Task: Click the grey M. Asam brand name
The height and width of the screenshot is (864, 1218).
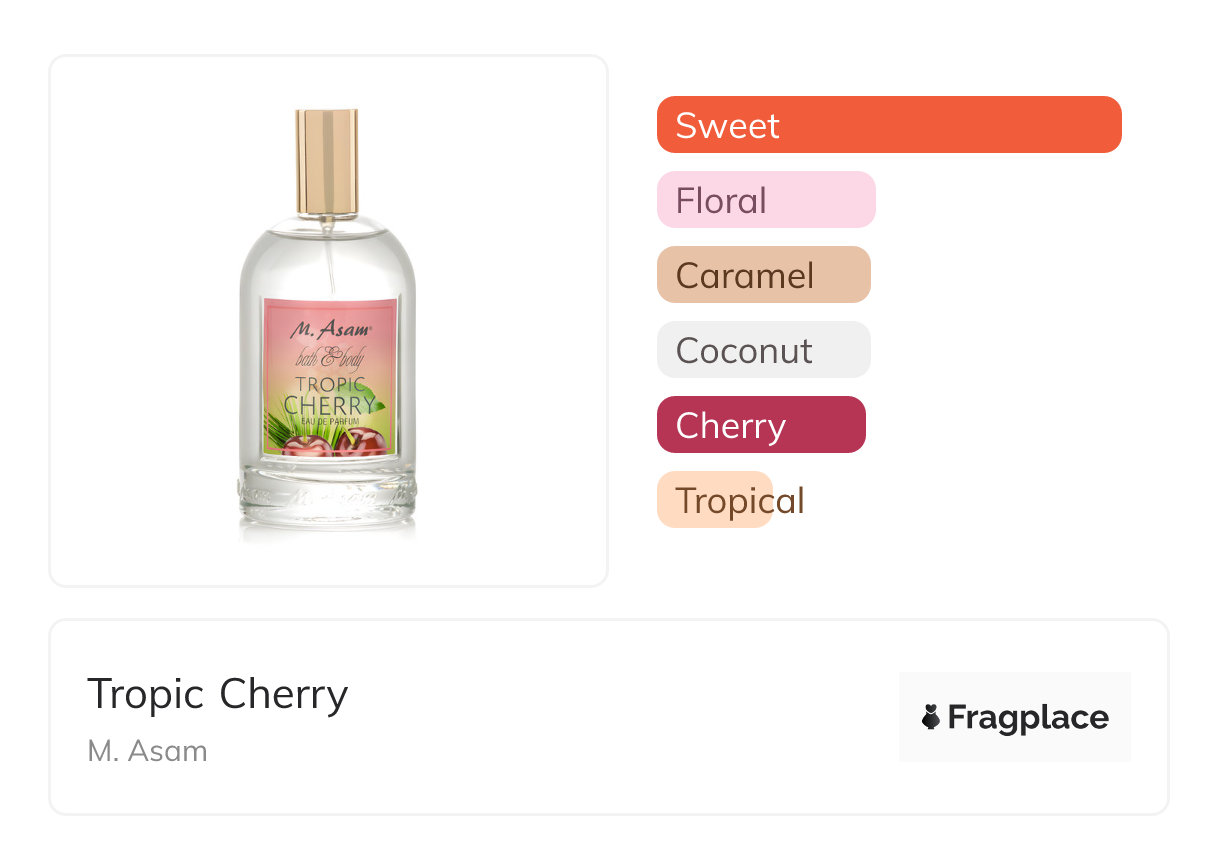Action: click(147, 751)
